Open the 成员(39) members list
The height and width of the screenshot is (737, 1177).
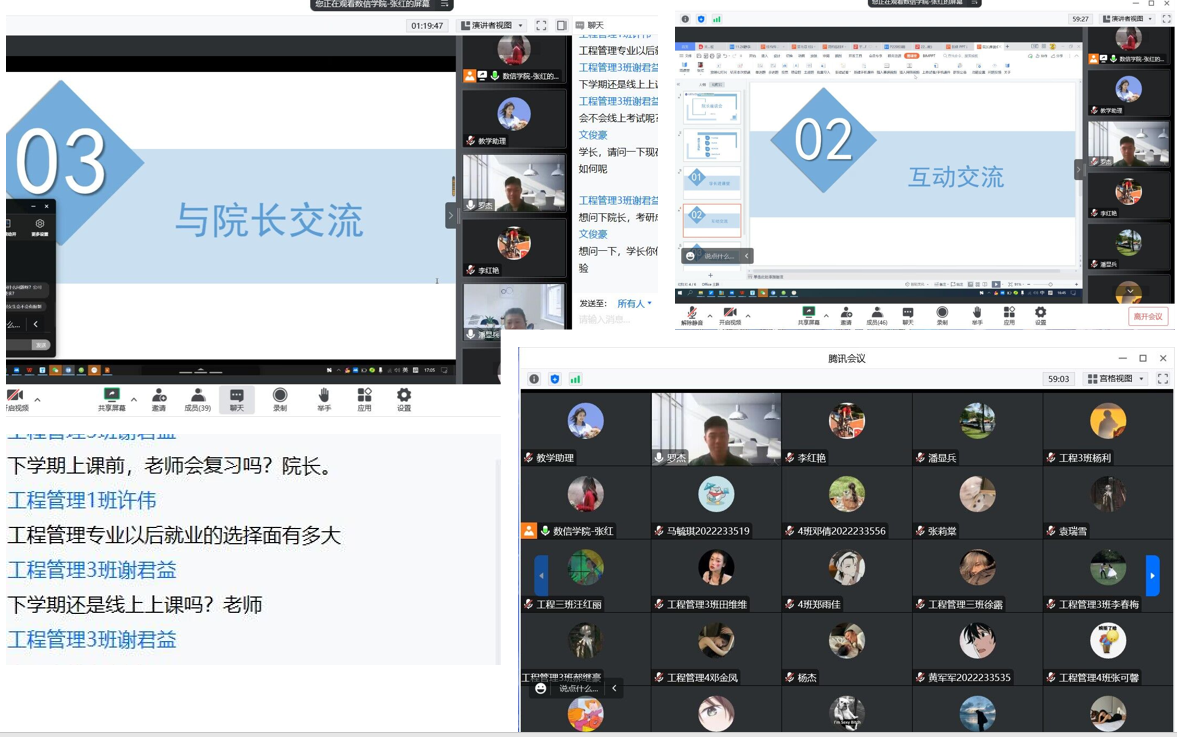[x=197, y=399]
